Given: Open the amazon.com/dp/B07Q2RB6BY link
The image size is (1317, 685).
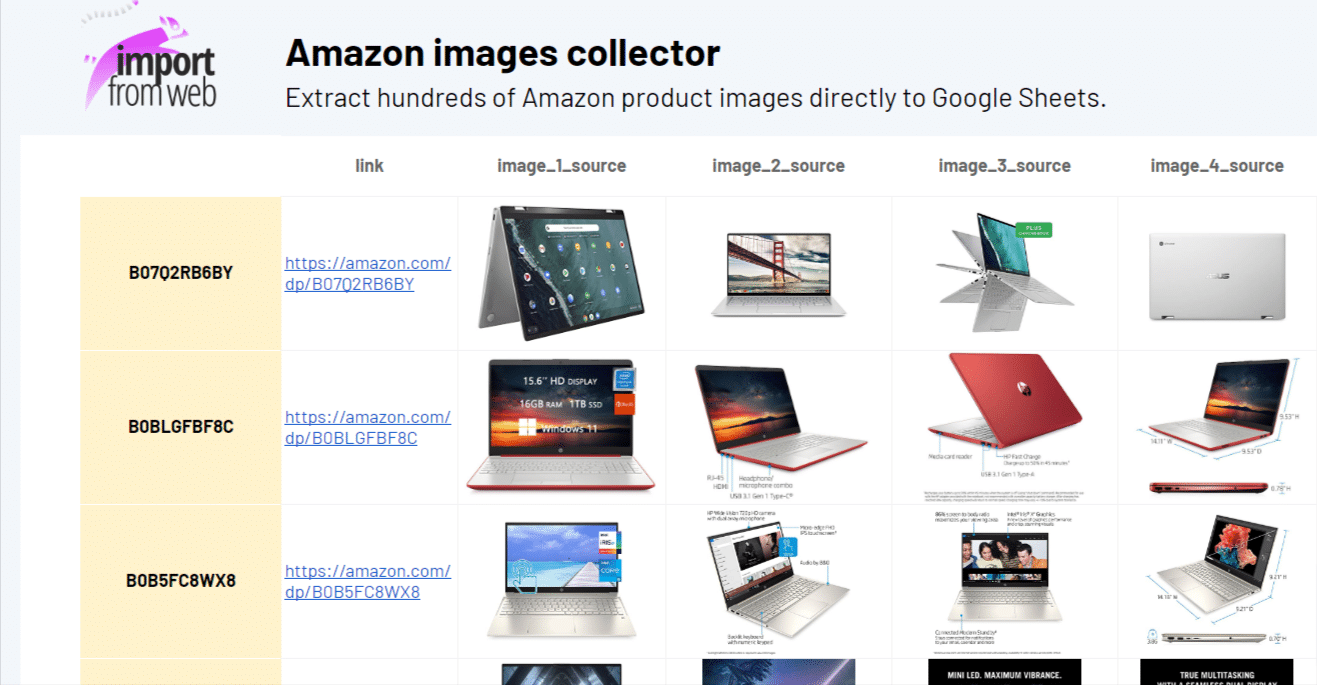Looking at the screenshot, I should click(x=368, y=274).
